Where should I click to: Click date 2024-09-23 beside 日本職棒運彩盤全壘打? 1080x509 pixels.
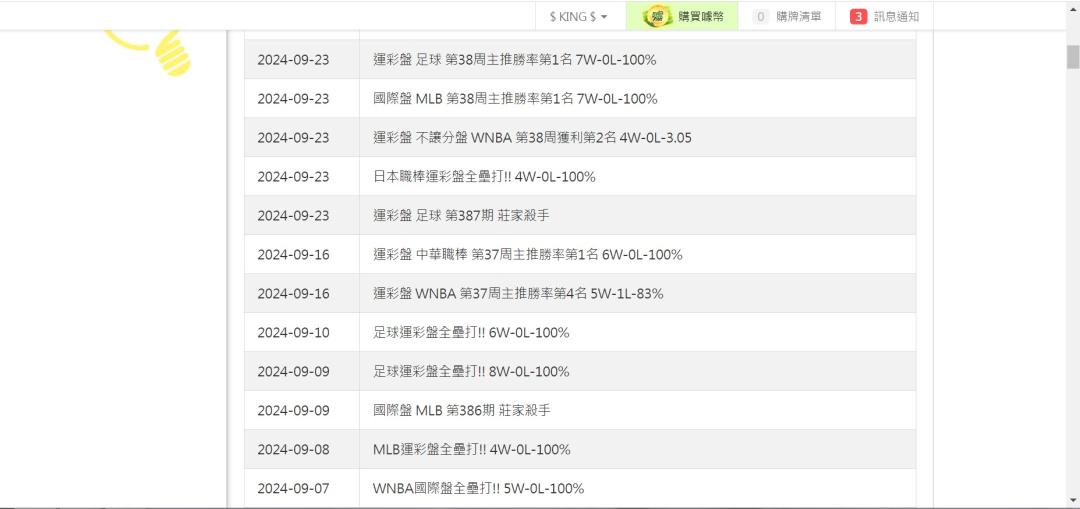click(293, 176)
